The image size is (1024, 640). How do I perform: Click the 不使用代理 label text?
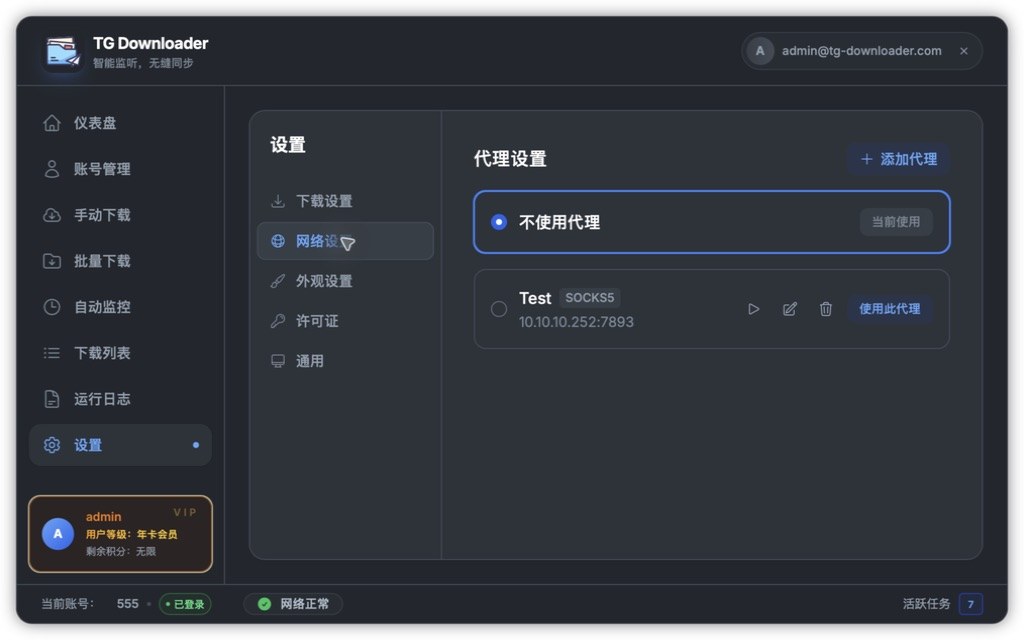[x=559, y=223]
